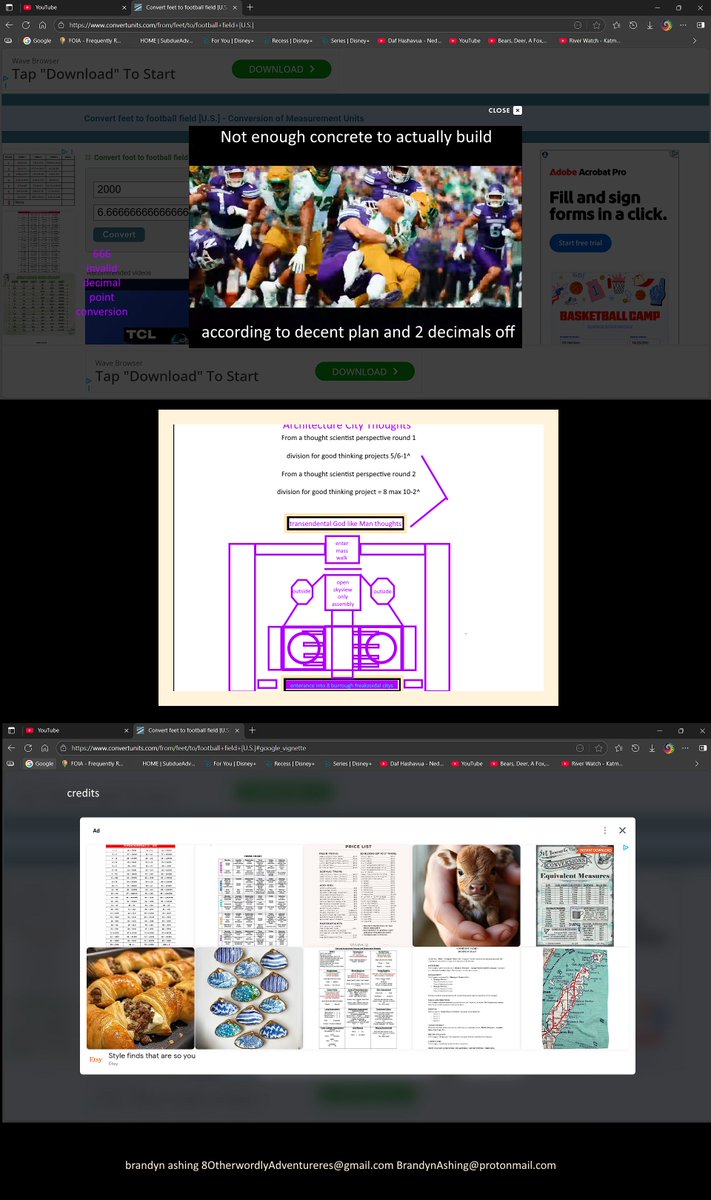This screenshot has height=1200, width=711.
Task: Click the vintage map ad image
Action: pos(575,998)
